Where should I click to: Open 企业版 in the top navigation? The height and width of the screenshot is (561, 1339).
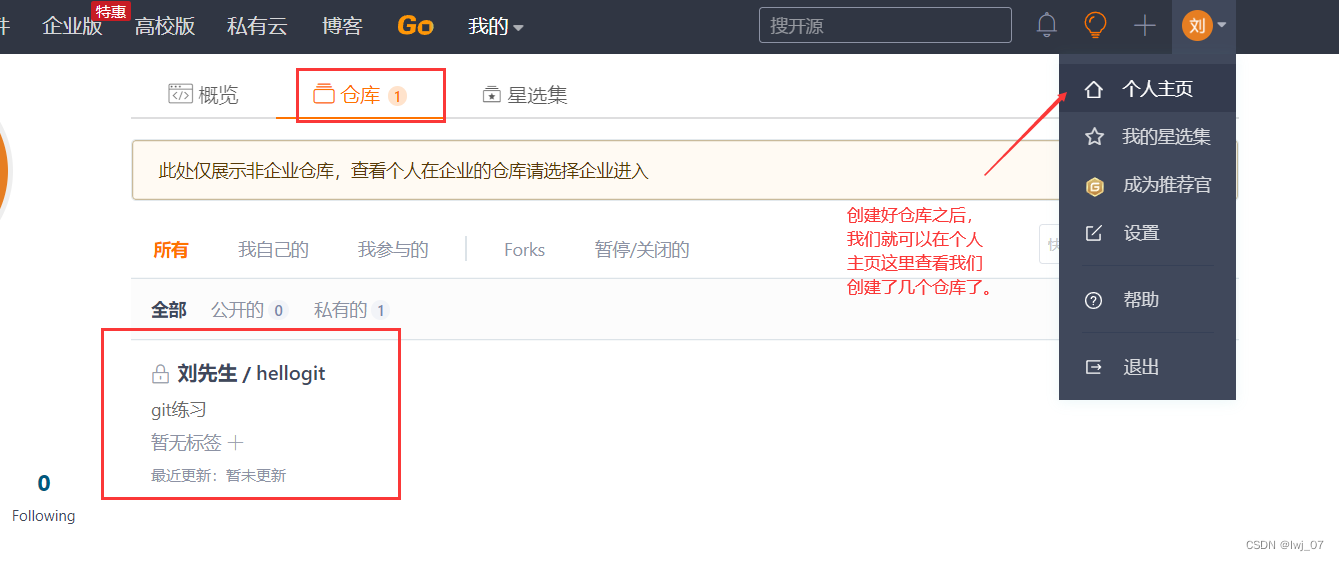point(72,26)
